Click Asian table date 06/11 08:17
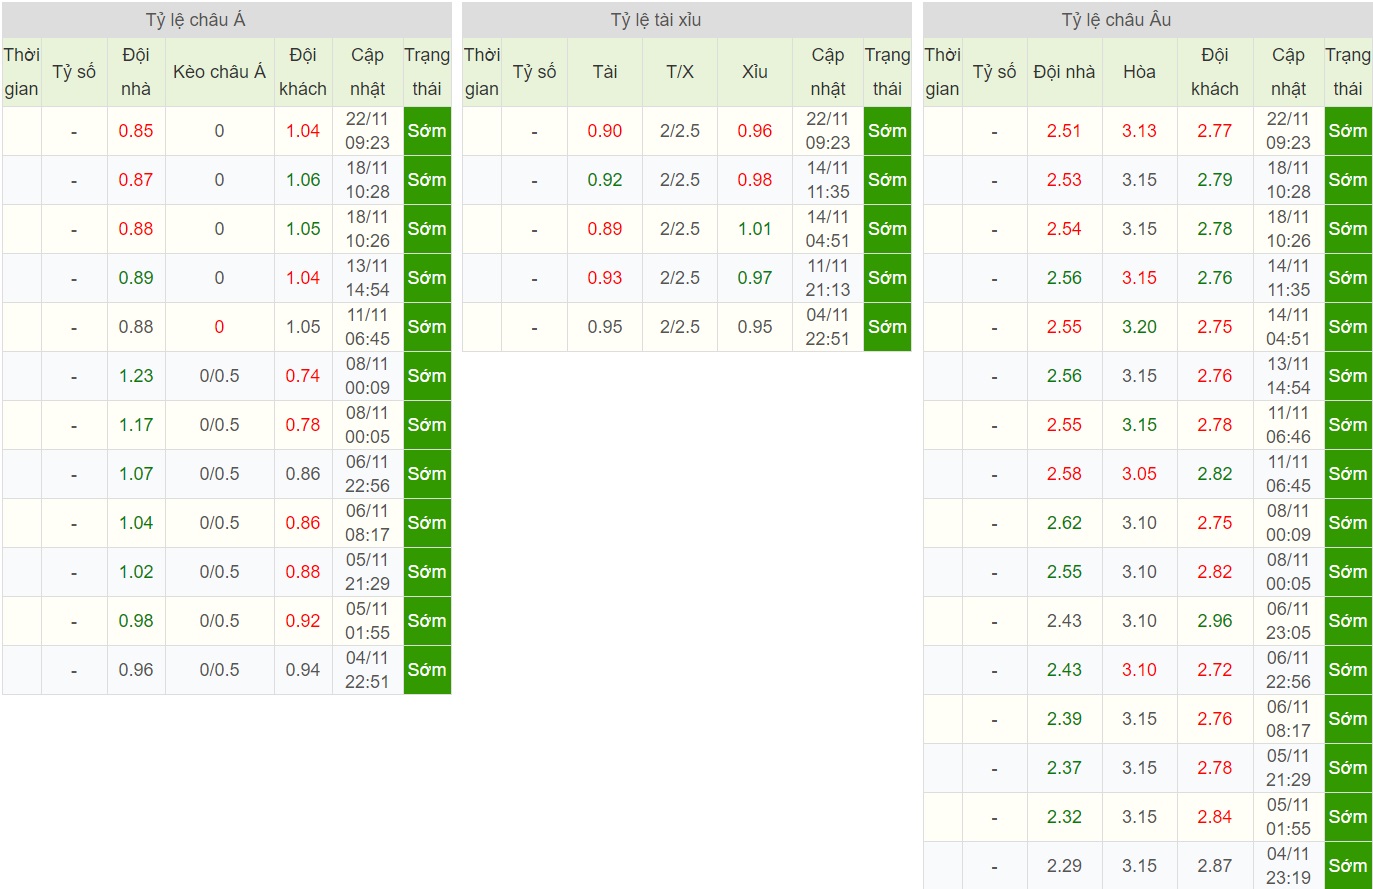Viewport: 1373px width, 889px height. pyautogui.click(x=367, y=523)
